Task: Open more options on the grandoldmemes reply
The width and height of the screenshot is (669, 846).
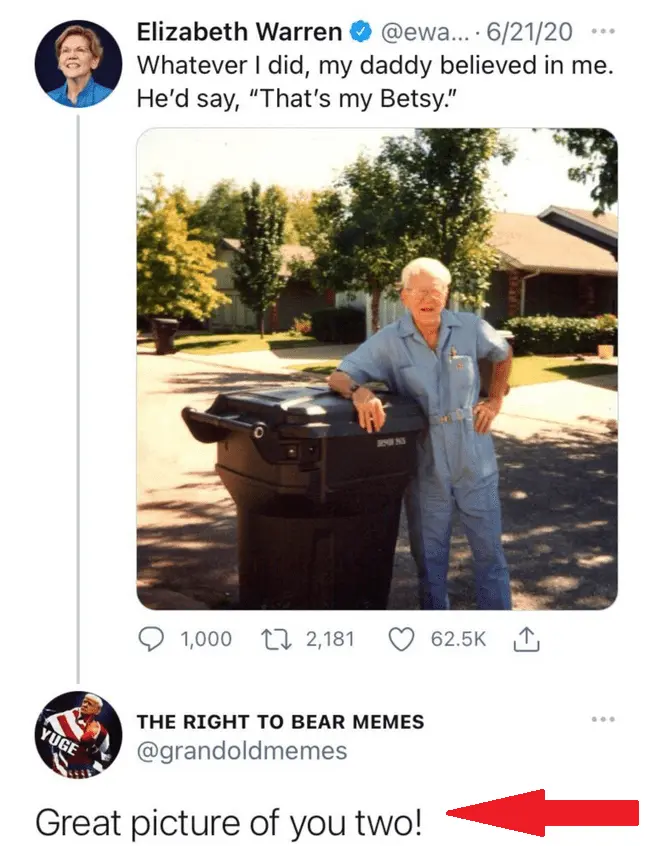Action: pyautogui.click(x=600, y=718)
